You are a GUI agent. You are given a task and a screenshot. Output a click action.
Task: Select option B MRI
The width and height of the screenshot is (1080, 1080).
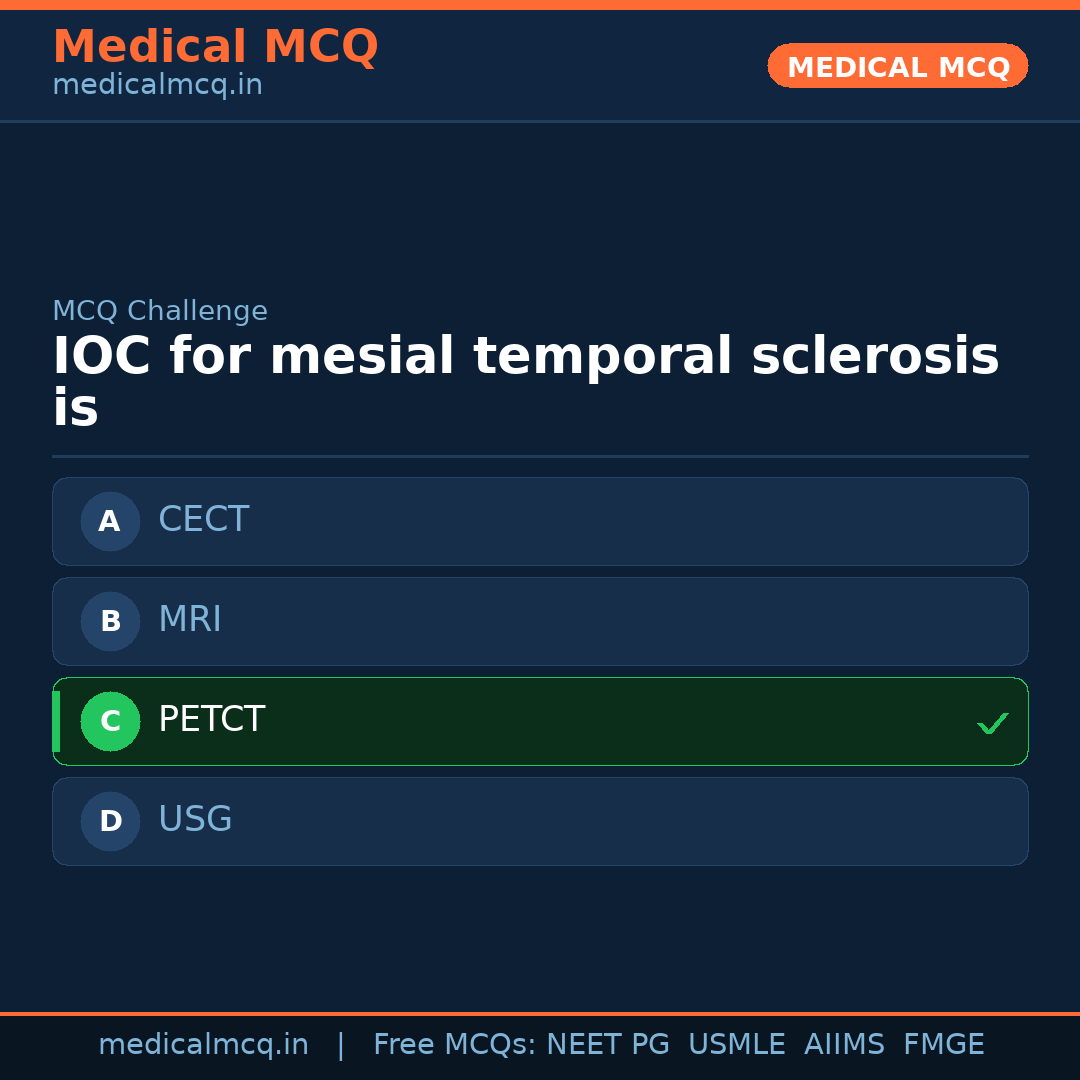point(540,621)
